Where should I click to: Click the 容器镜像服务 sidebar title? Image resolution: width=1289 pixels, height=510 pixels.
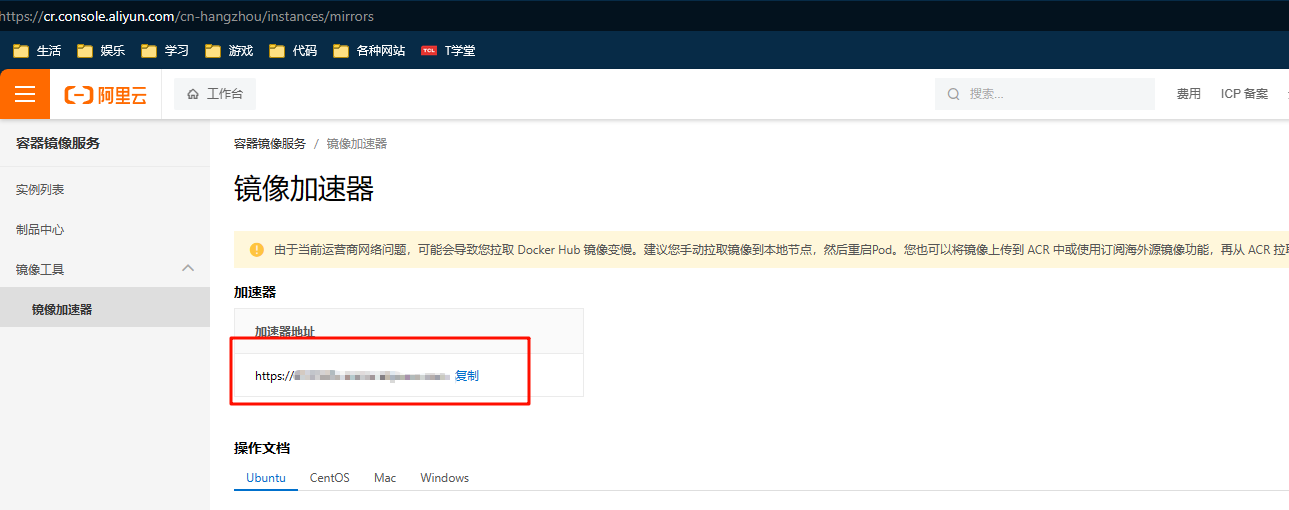[x=58, y=143]
